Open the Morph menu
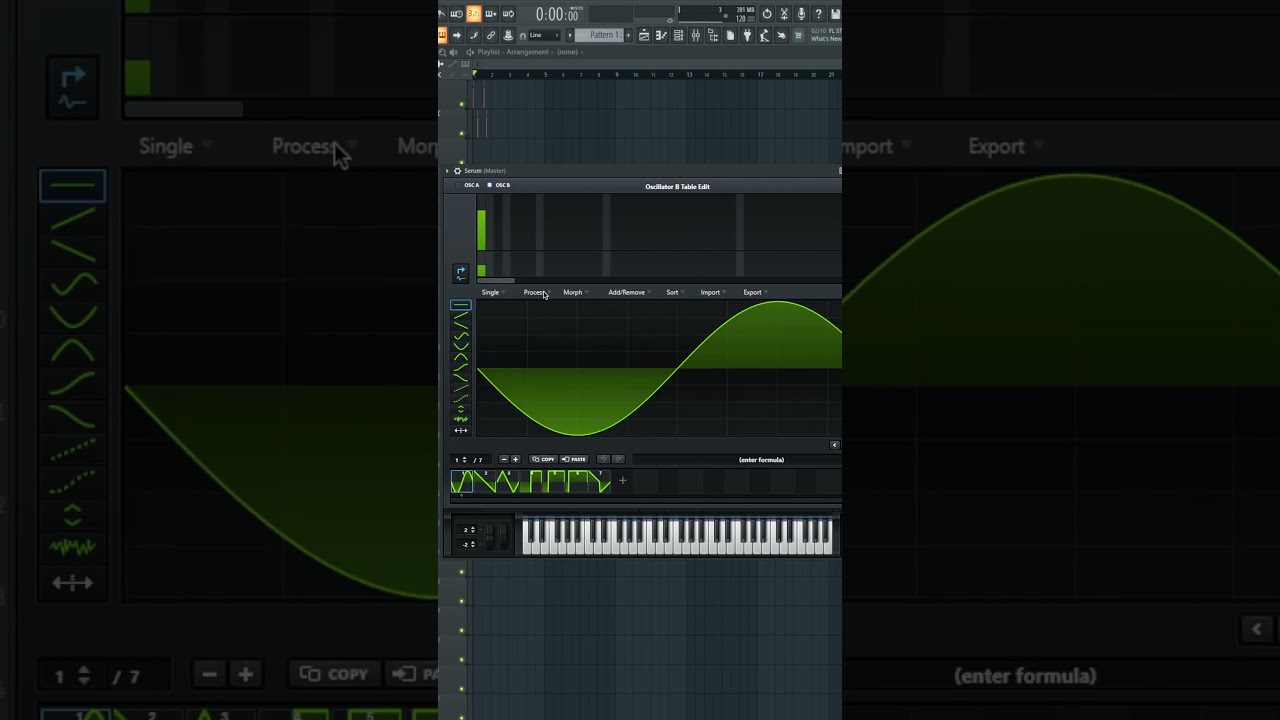Image resolution: width=1280 pixels, height=720 pixels. tap(575, 292)
